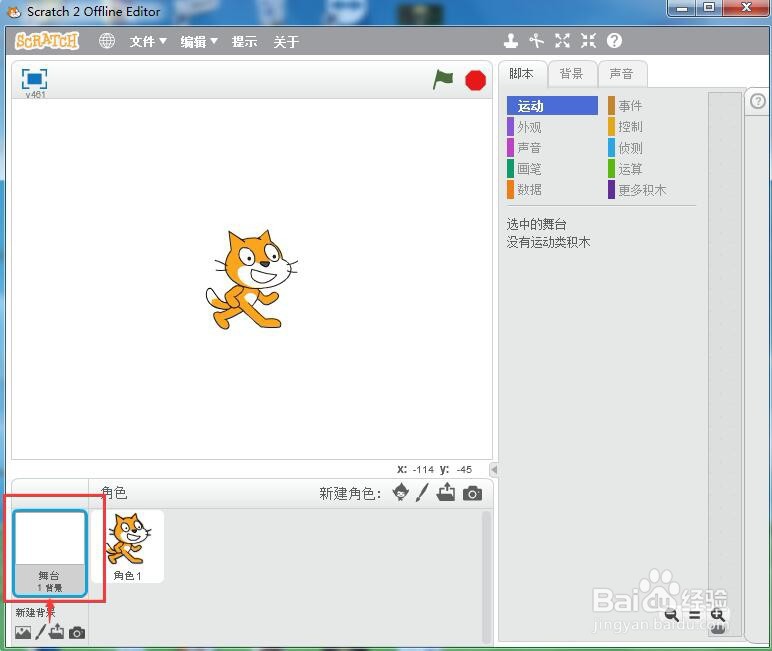Zoom in the scripts area
Screen dimensions: 772x651
[x=718, y=615]
